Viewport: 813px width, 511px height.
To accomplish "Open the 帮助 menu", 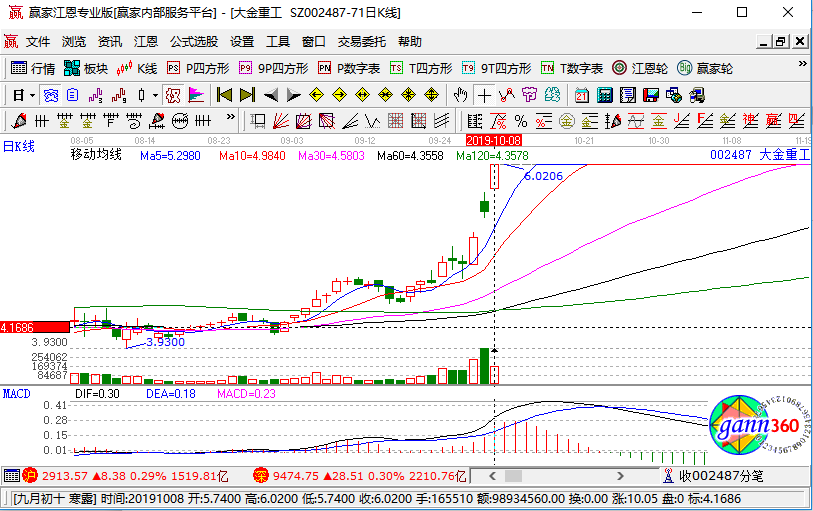I will coord(410,41).
